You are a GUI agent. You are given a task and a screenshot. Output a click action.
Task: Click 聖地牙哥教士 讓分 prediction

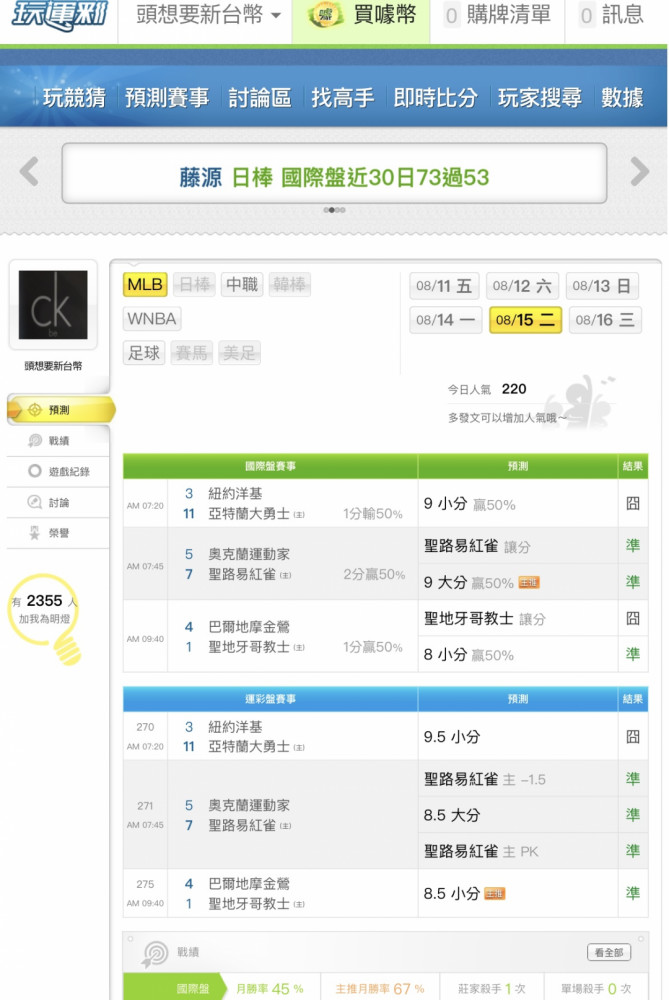point(484,619)
